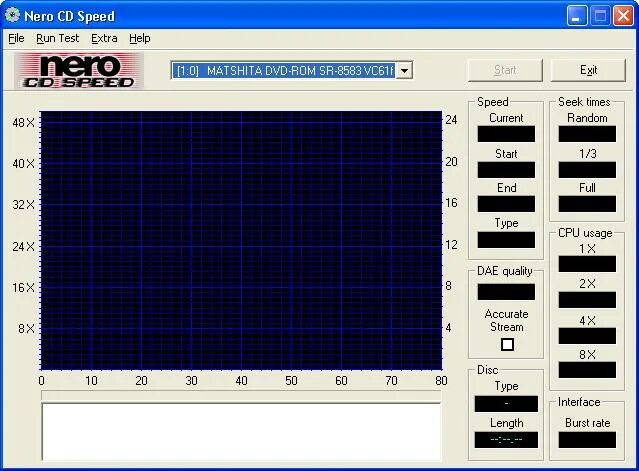This screenshot has width=639, height=471.
Task: Click the Nero CD Speed logo
Action: [x=79, y=70]
